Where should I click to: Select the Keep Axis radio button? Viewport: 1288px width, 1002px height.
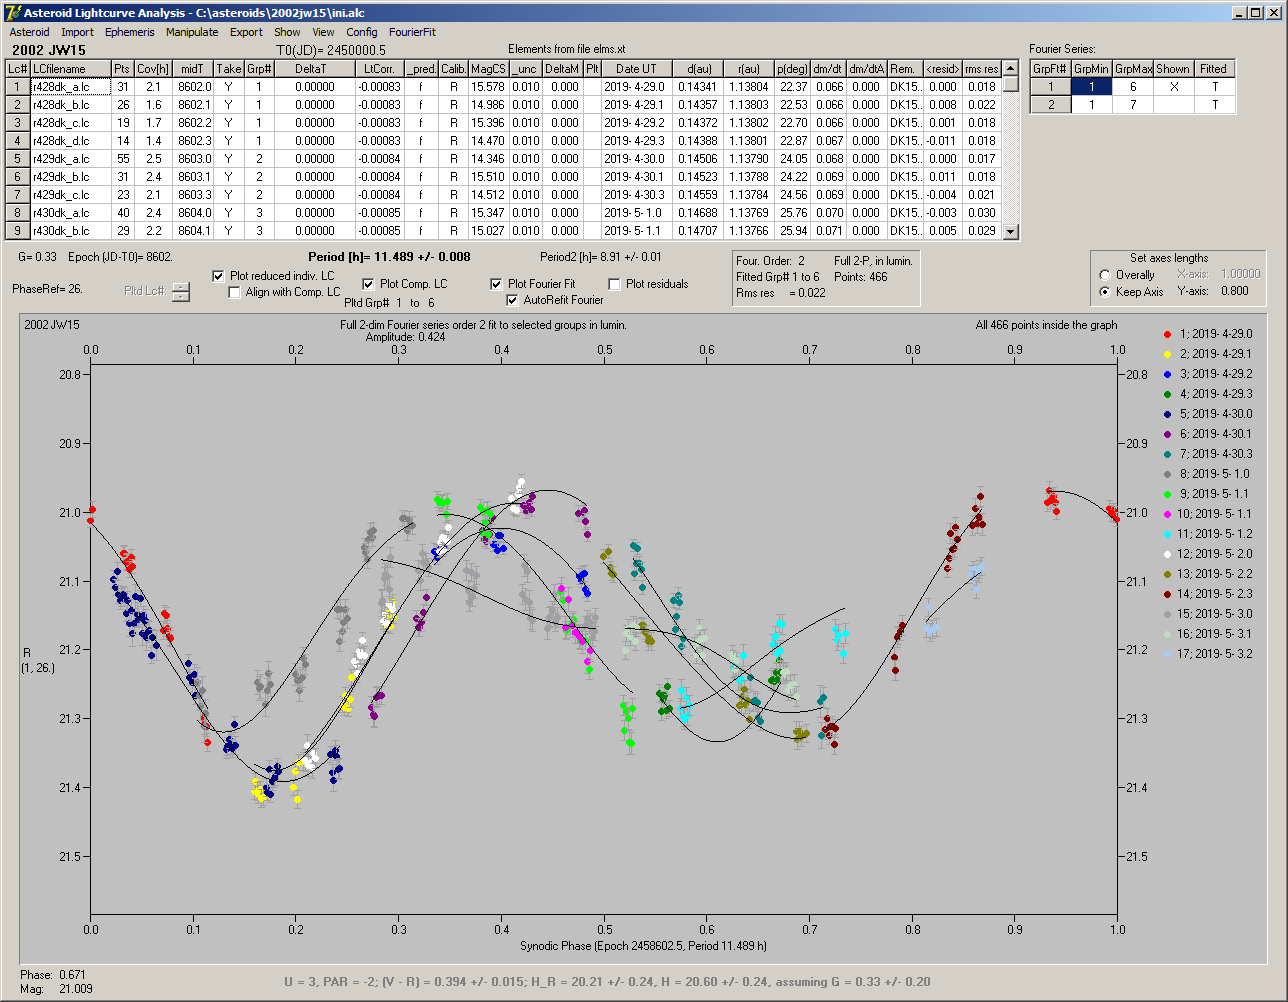click(1105, 292)
